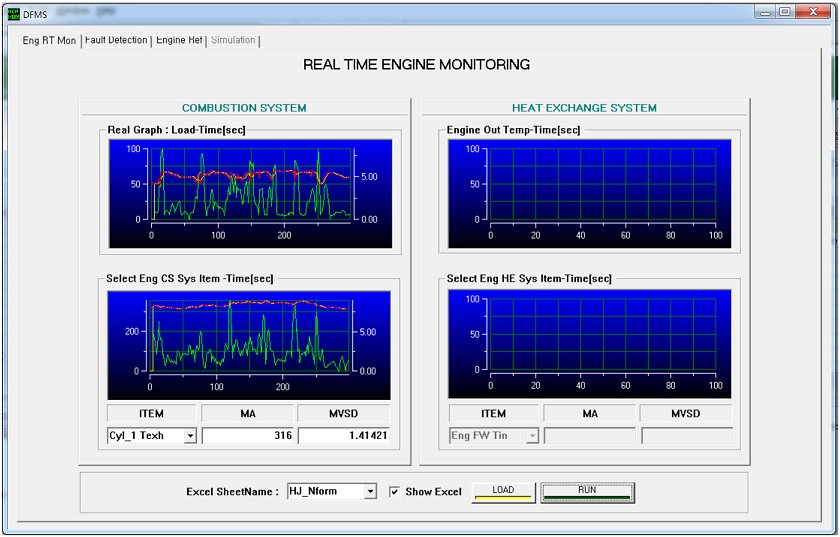The image size is (840, 537).
Task: Open the Fault Detection tab
Action: [116, 40]
